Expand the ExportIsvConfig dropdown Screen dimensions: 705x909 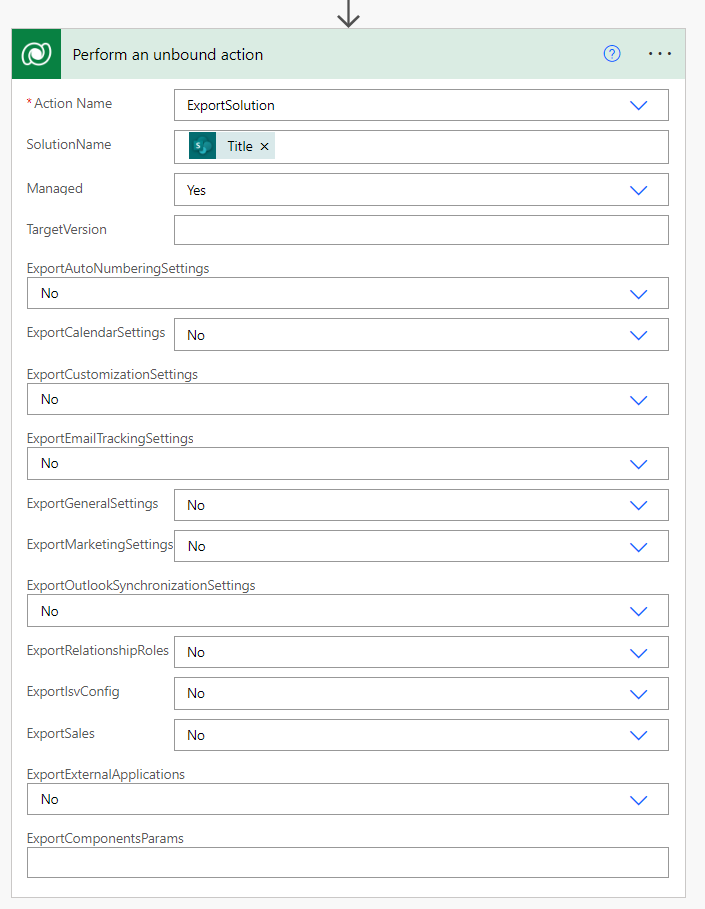639,693
